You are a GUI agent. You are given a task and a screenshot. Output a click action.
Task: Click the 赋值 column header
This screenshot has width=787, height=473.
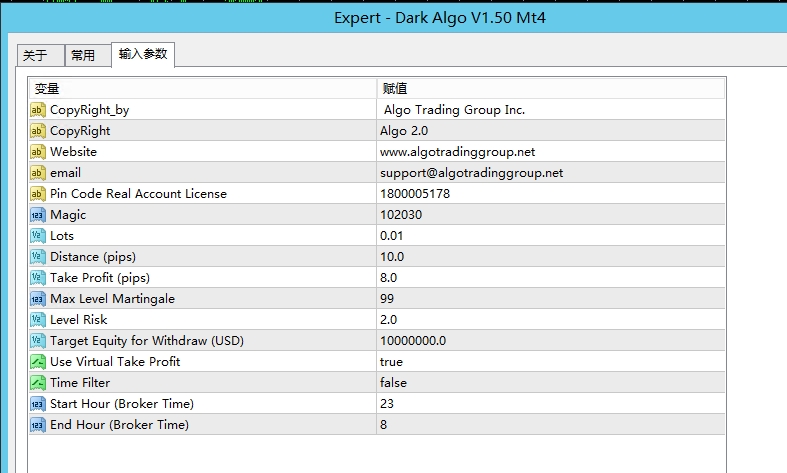click(x=551, y=89)
